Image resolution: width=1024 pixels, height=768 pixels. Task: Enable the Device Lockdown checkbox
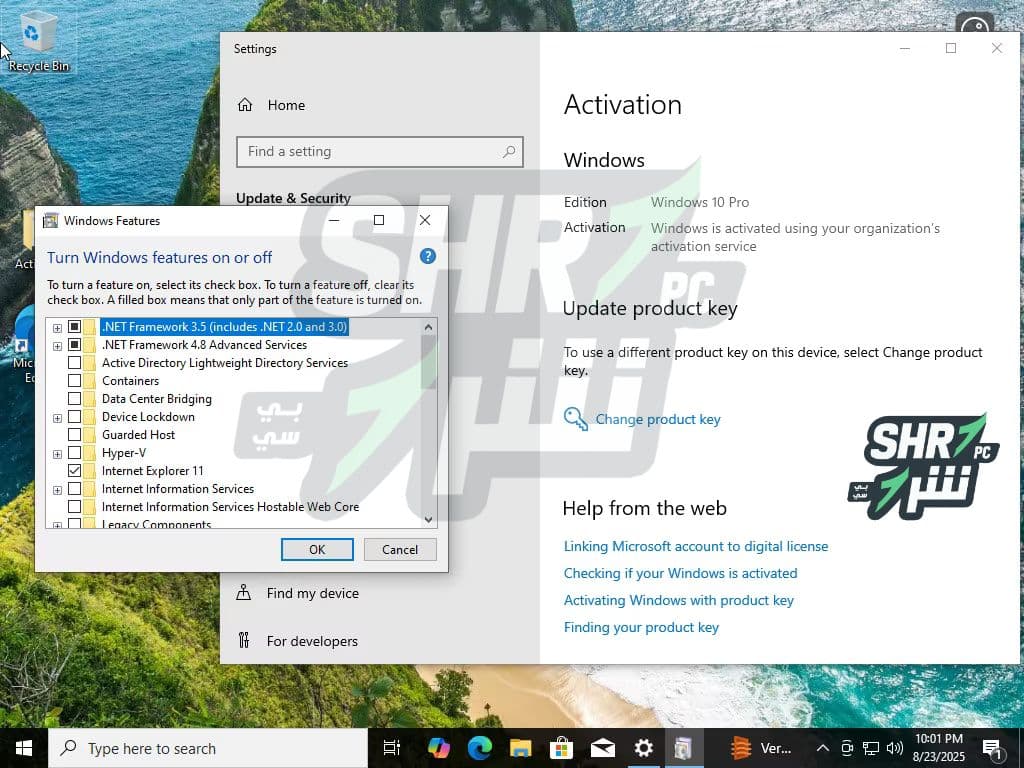[74, 416]
